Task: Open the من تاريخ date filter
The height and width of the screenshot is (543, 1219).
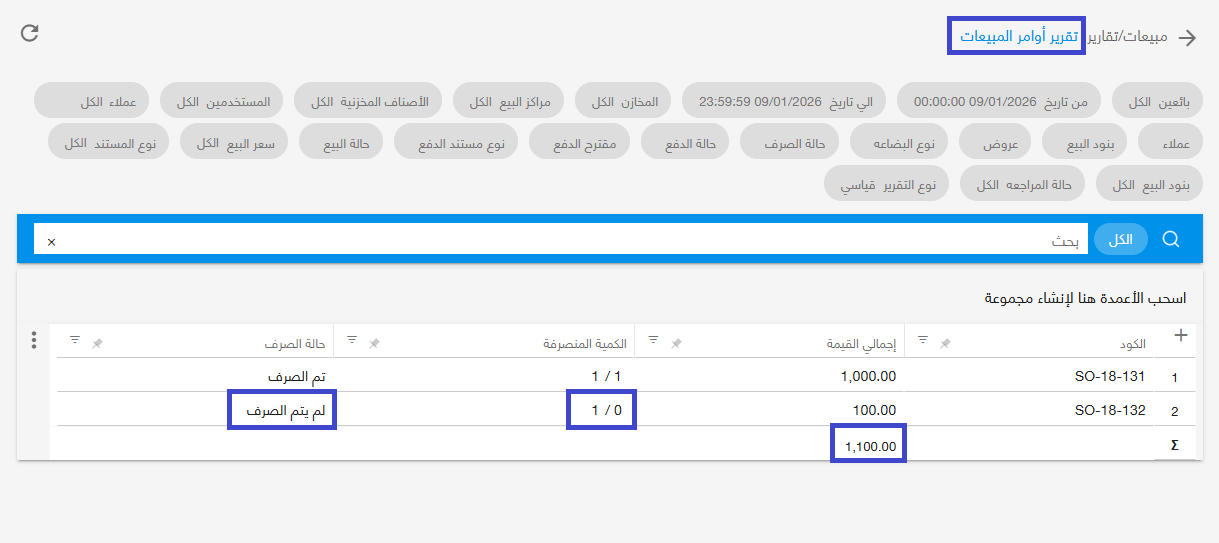Action: click(999, 101)
